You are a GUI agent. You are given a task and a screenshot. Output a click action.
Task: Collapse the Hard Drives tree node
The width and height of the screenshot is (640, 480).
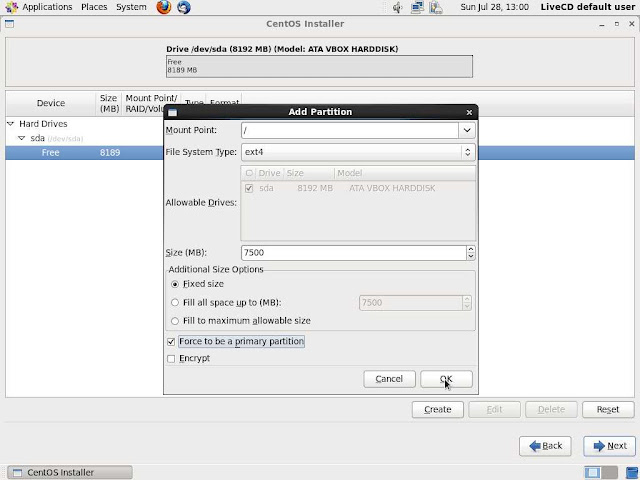11,123
